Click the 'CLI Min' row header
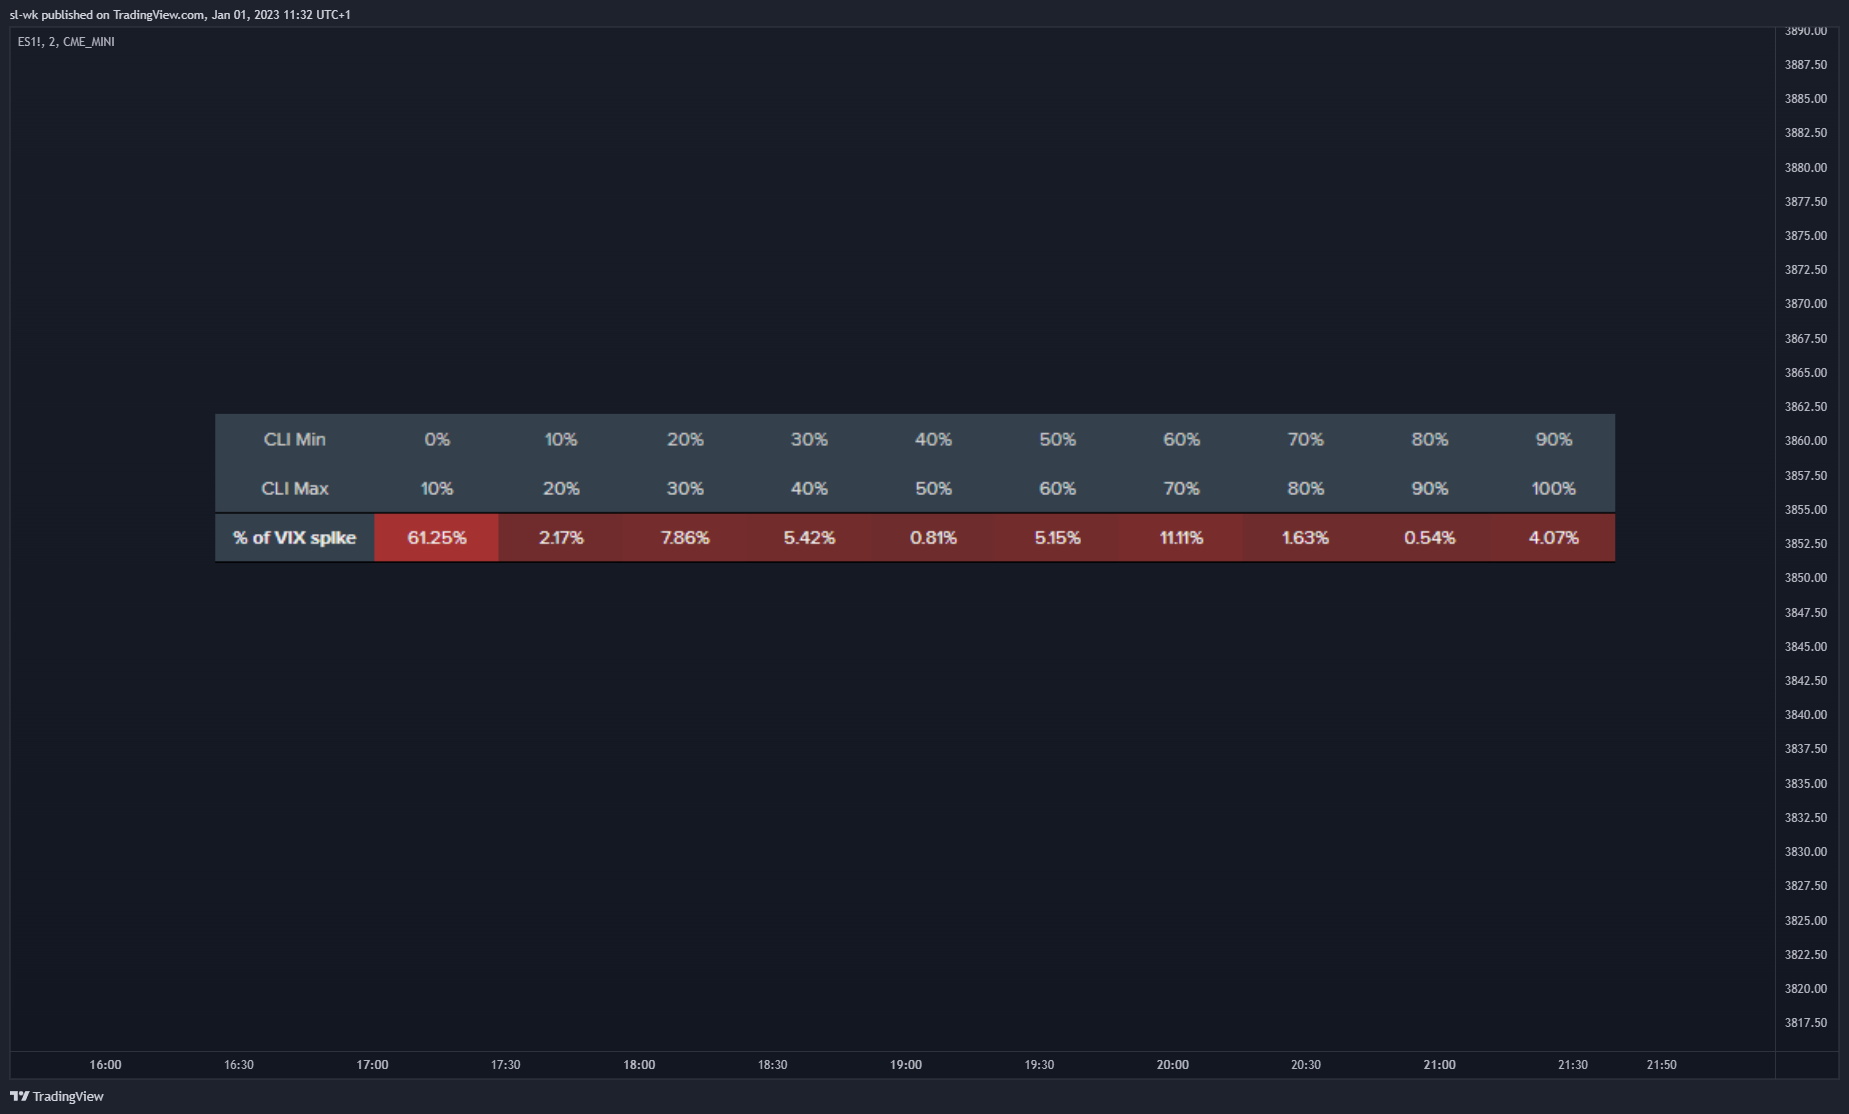Viewport: 1849px width, 1114px height. (295, 439)
